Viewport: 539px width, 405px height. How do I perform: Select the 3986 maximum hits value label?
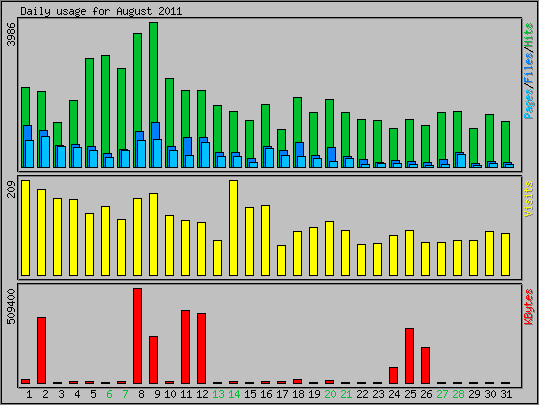tap(12, 34)
